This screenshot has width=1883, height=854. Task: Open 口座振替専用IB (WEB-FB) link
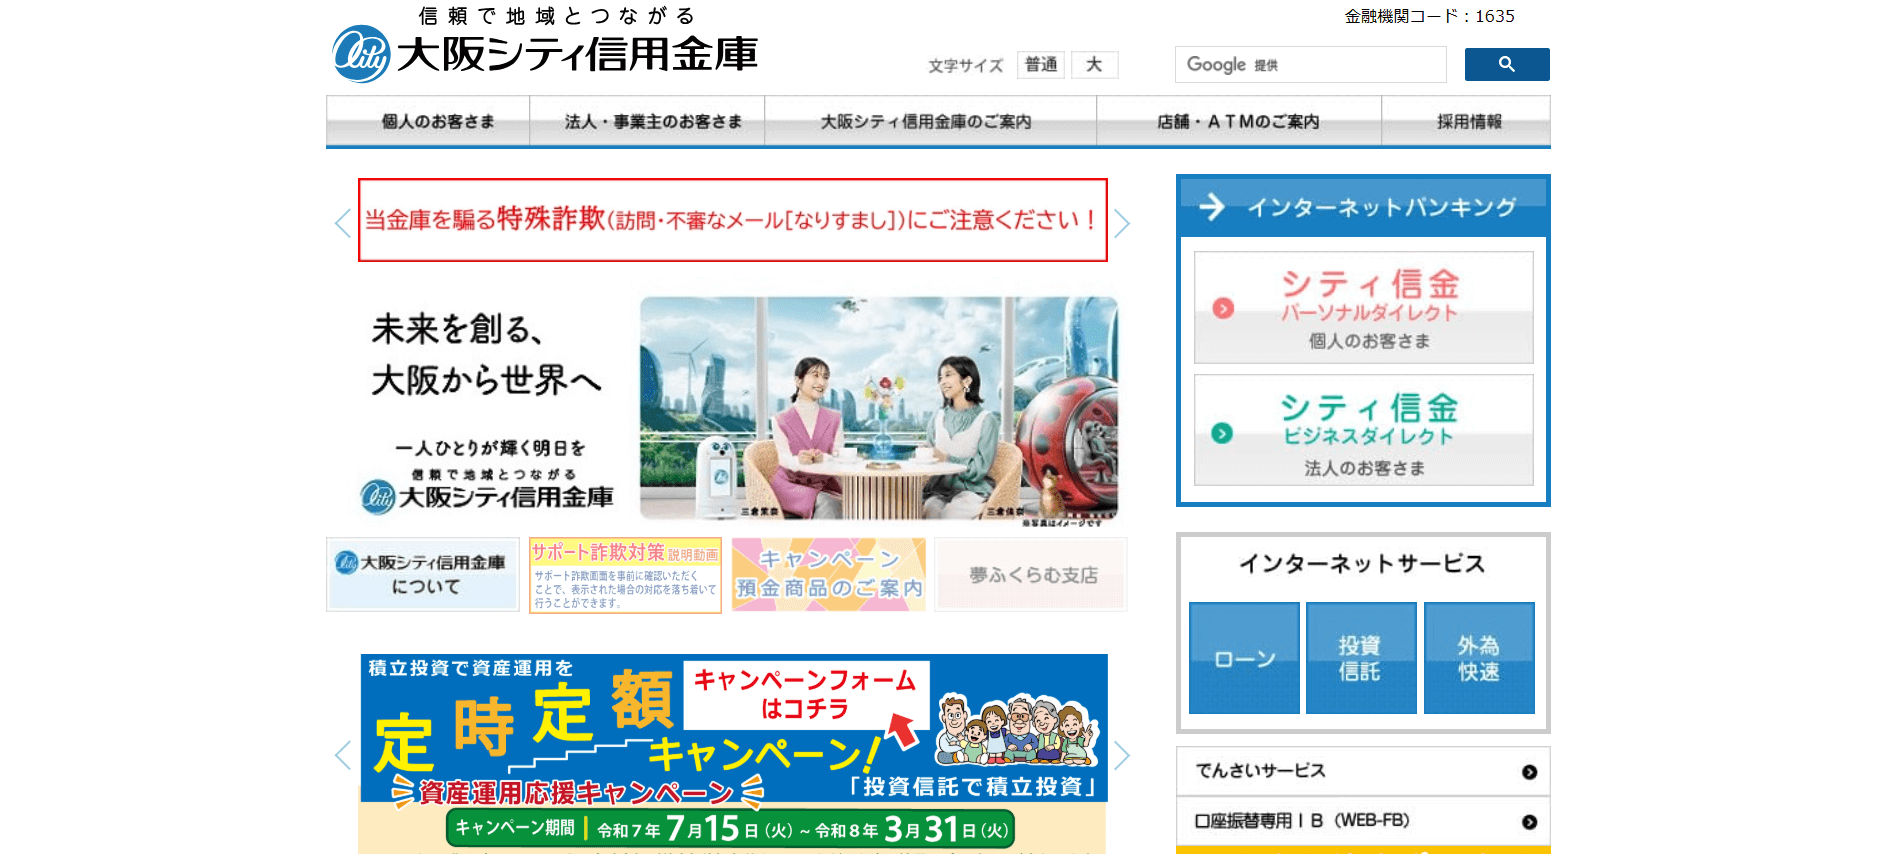tap(1363, 821)
